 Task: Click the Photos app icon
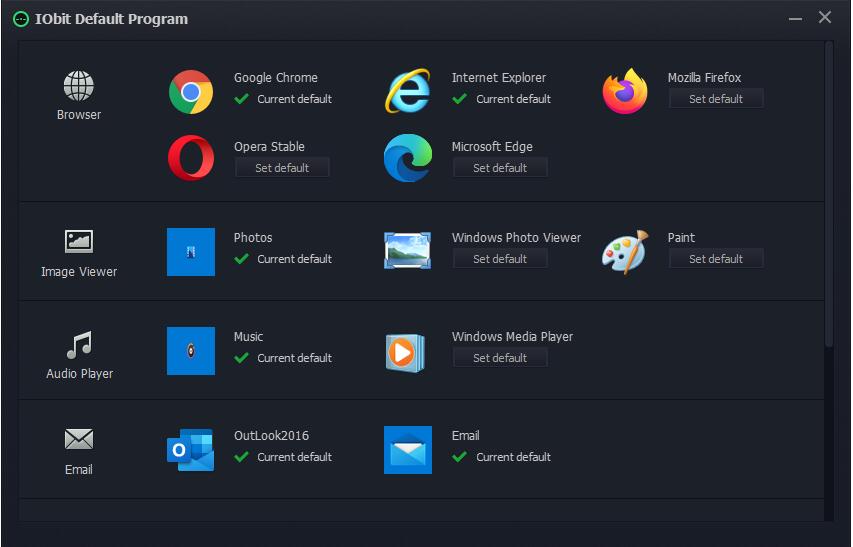point(190,252)
